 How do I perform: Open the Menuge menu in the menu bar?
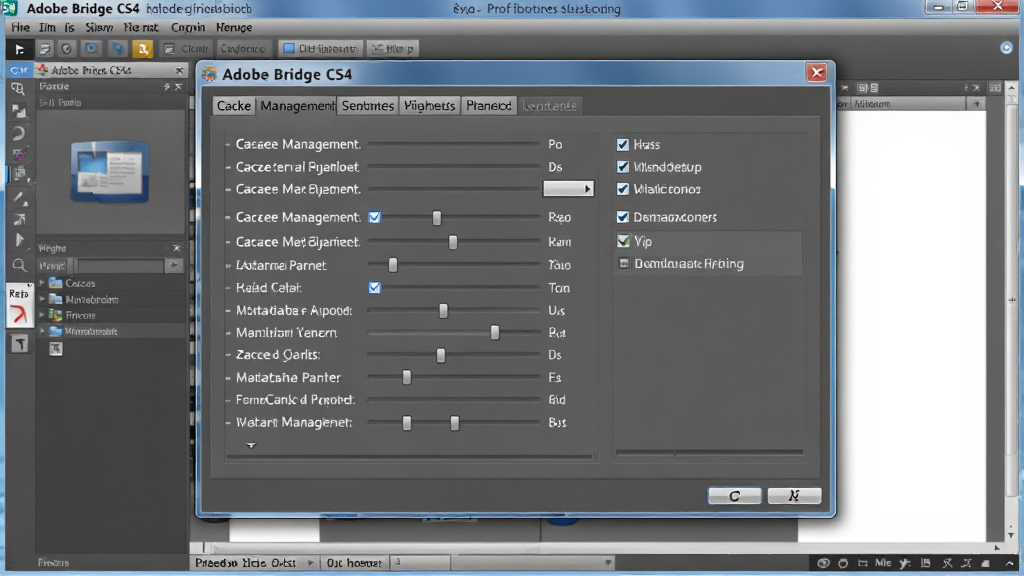click(234, 27)
